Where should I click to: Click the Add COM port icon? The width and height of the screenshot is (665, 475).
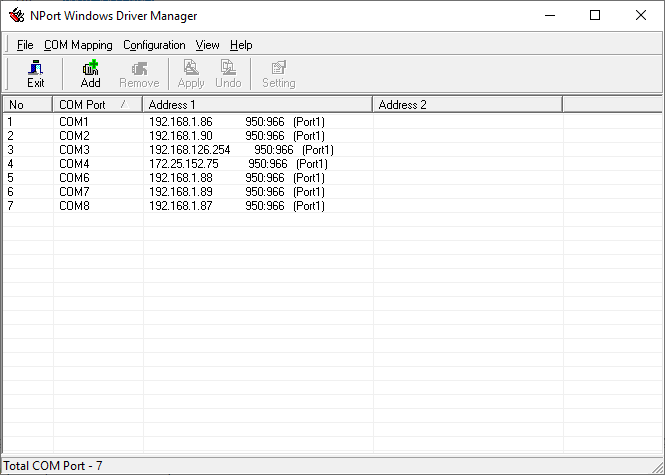tap(90, 74)
